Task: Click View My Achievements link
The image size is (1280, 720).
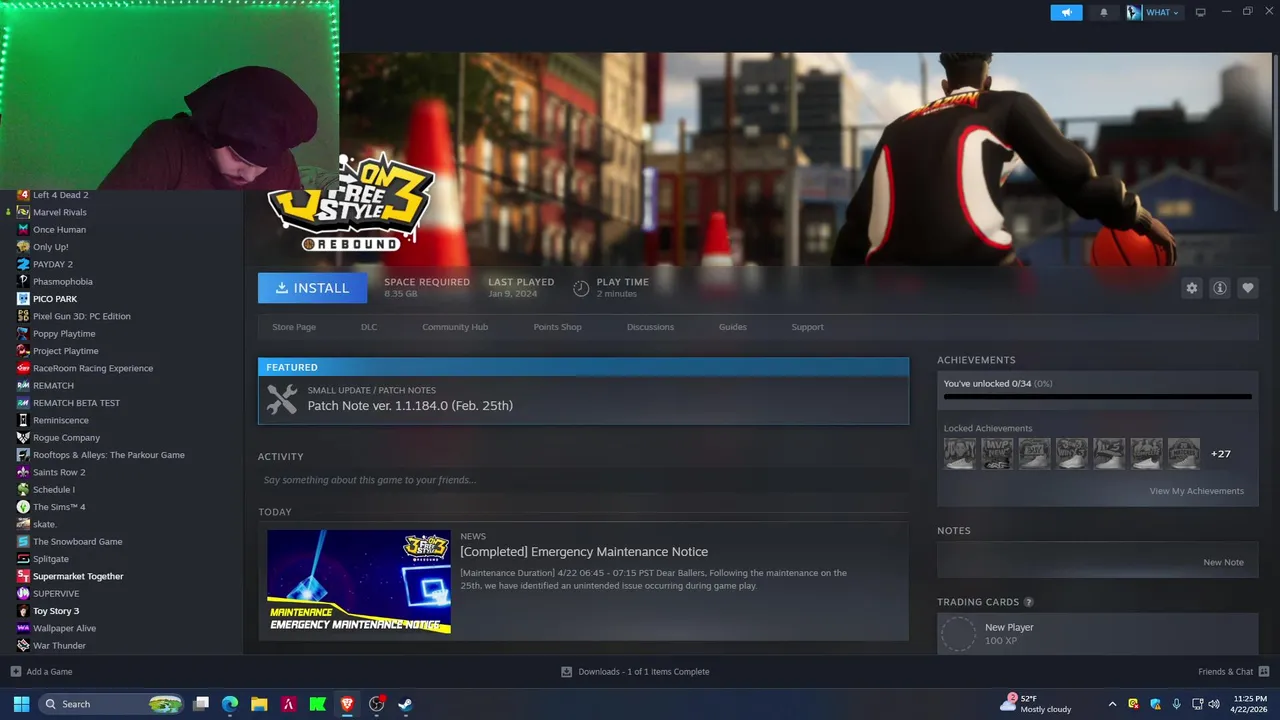Action: (x=1196, y=491)
